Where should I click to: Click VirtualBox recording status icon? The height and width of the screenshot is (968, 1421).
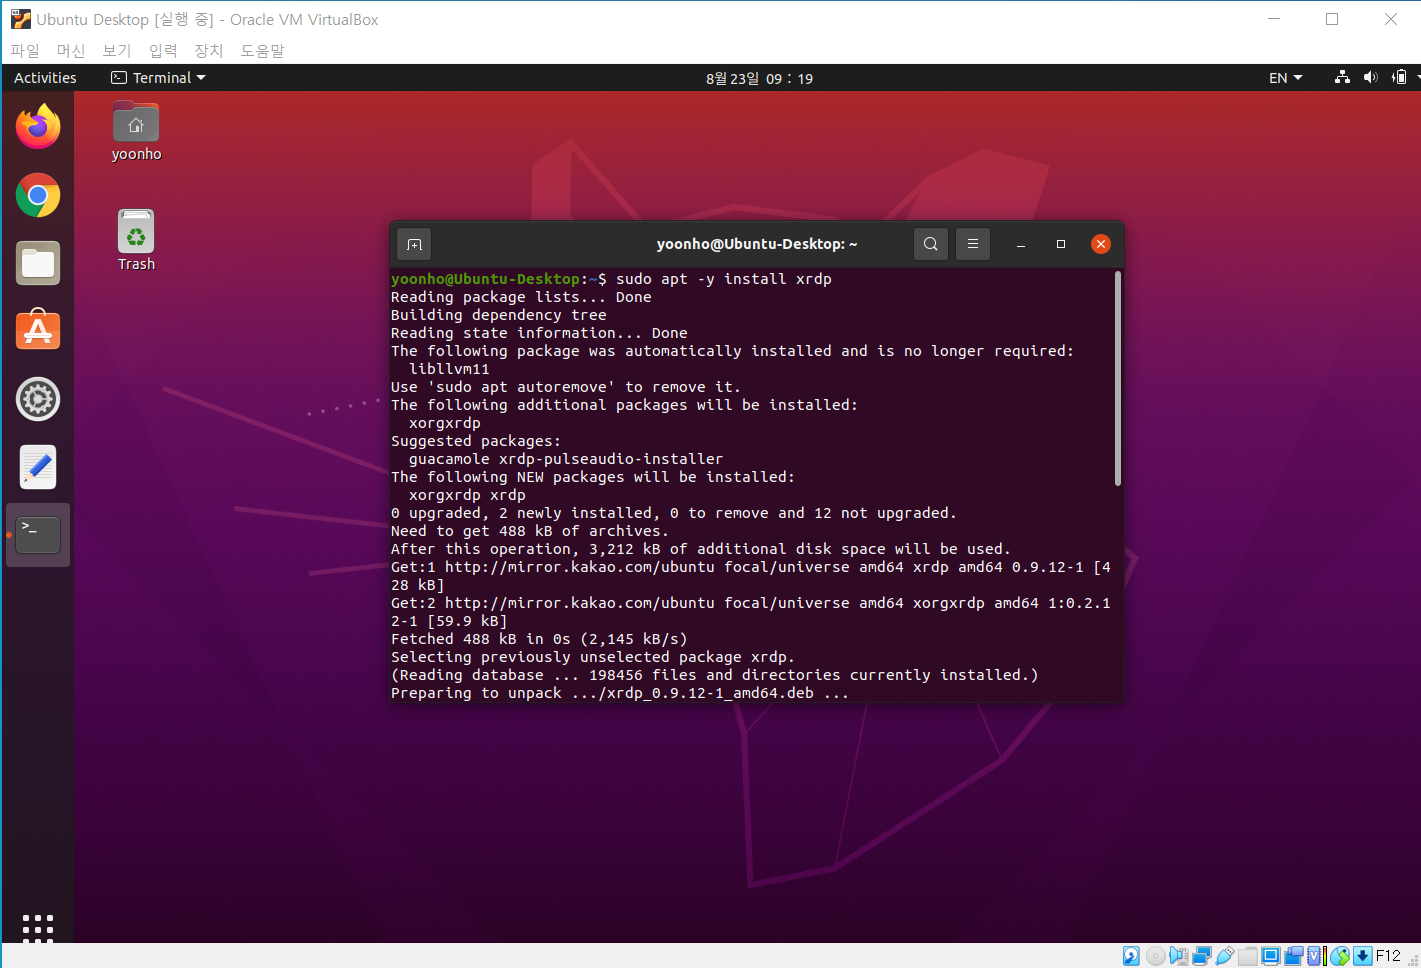click(1294, 956)
